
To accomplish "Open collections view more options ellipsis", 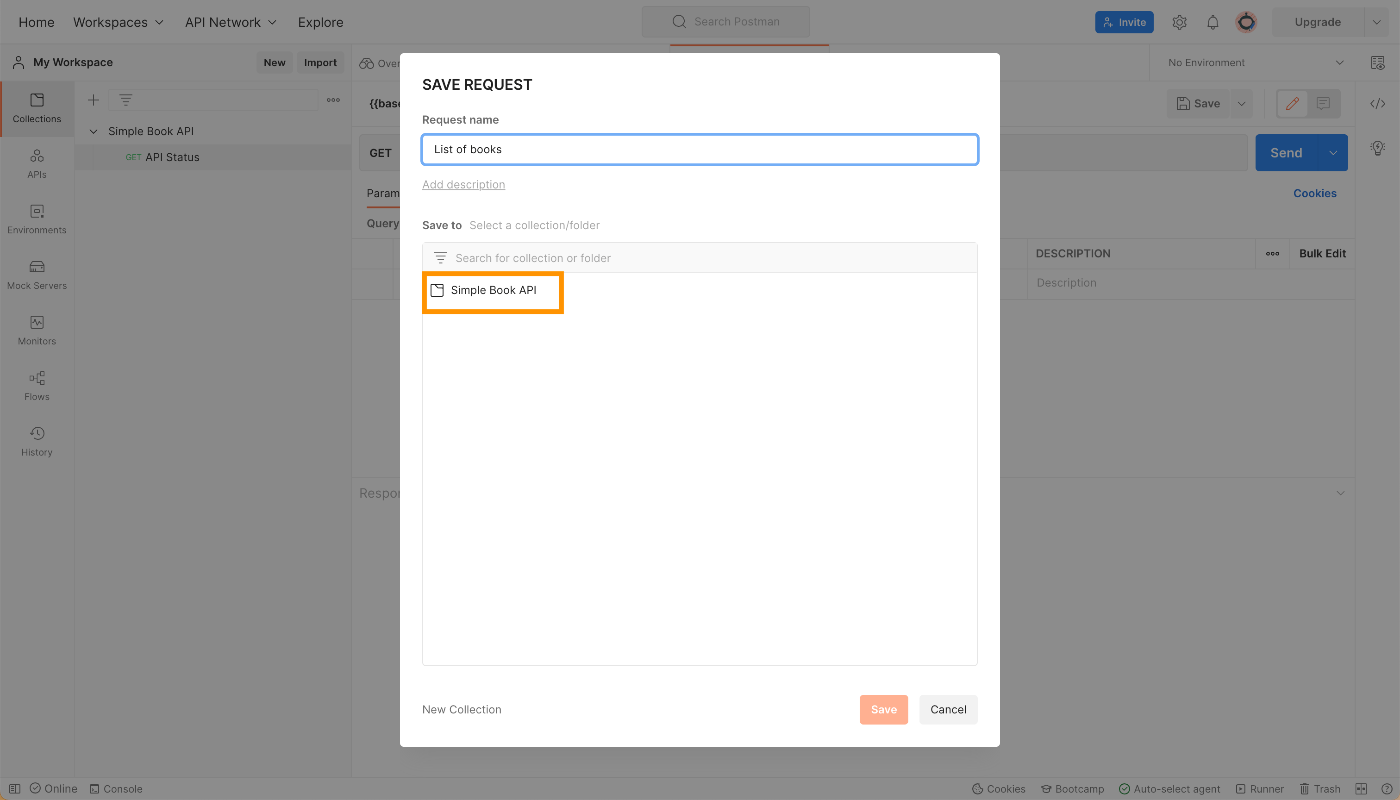I will (333, 100).
